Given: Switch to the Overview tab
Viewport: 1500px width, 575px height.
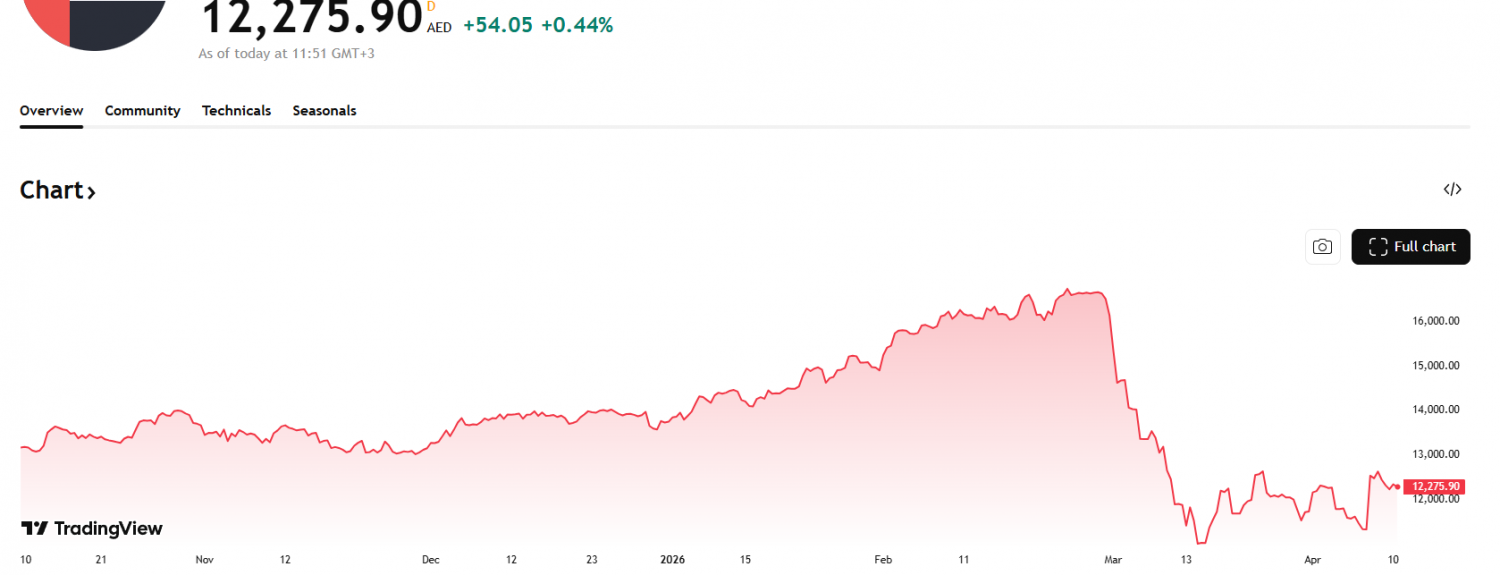Looking at the screenshot, I should tap(51, 111).
